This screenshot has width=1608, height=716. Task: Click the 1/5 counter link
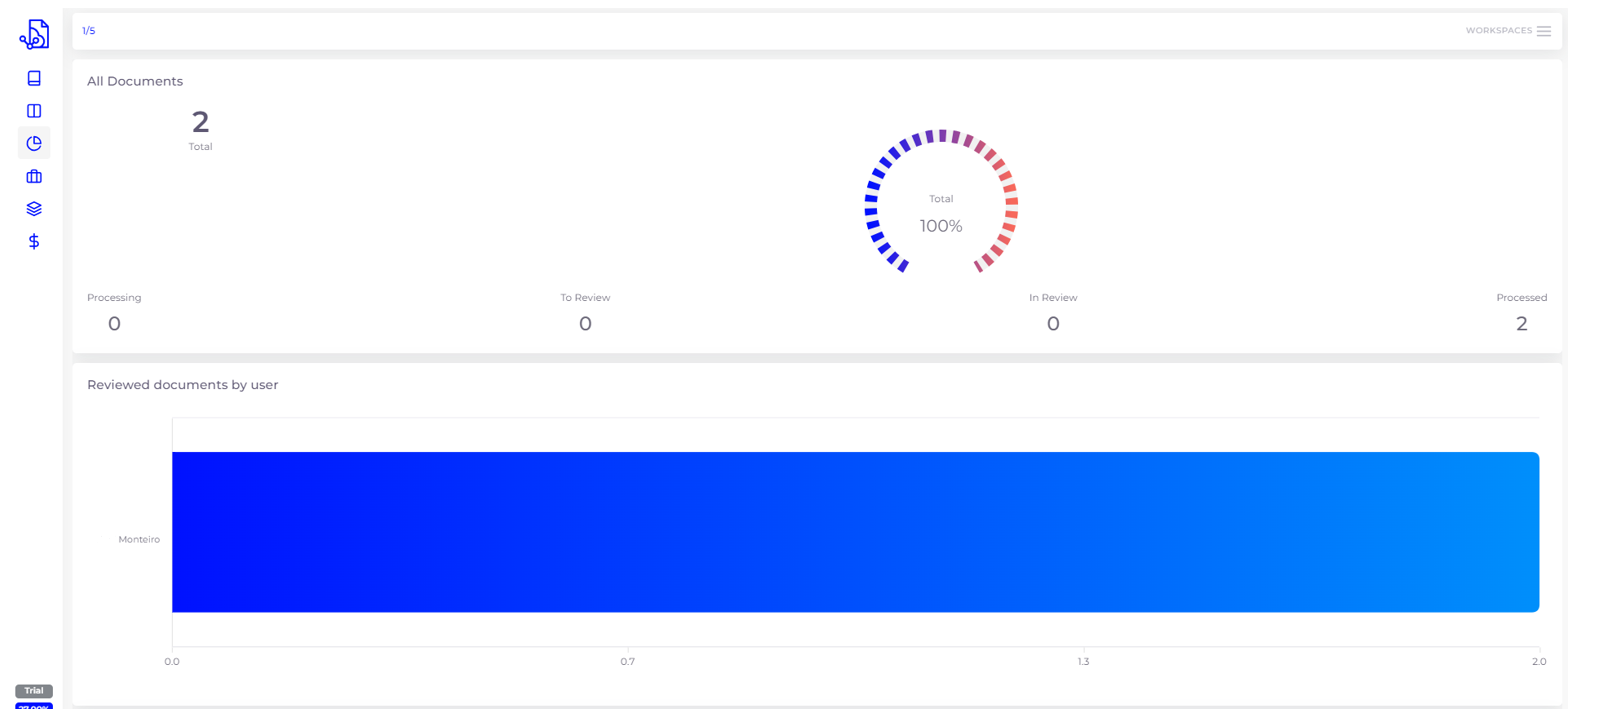coord(89,31)
